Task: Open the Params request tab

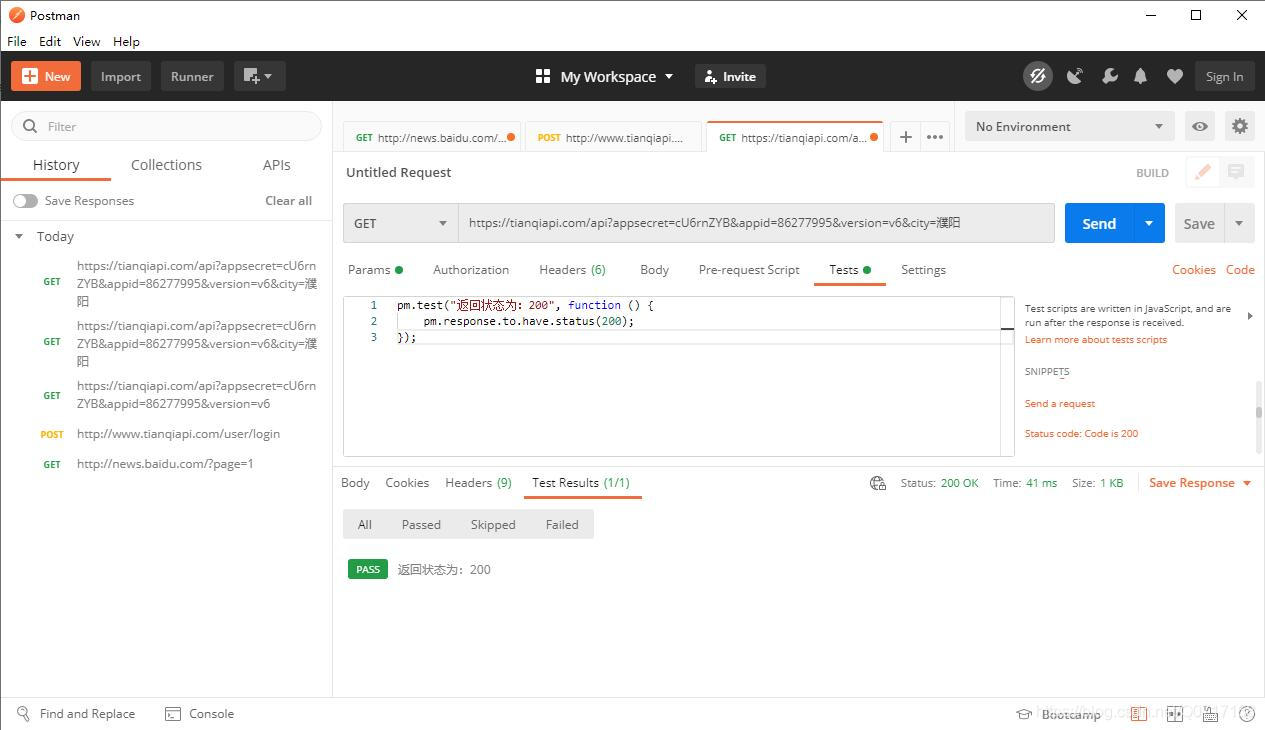Action: tap(375, 270)
